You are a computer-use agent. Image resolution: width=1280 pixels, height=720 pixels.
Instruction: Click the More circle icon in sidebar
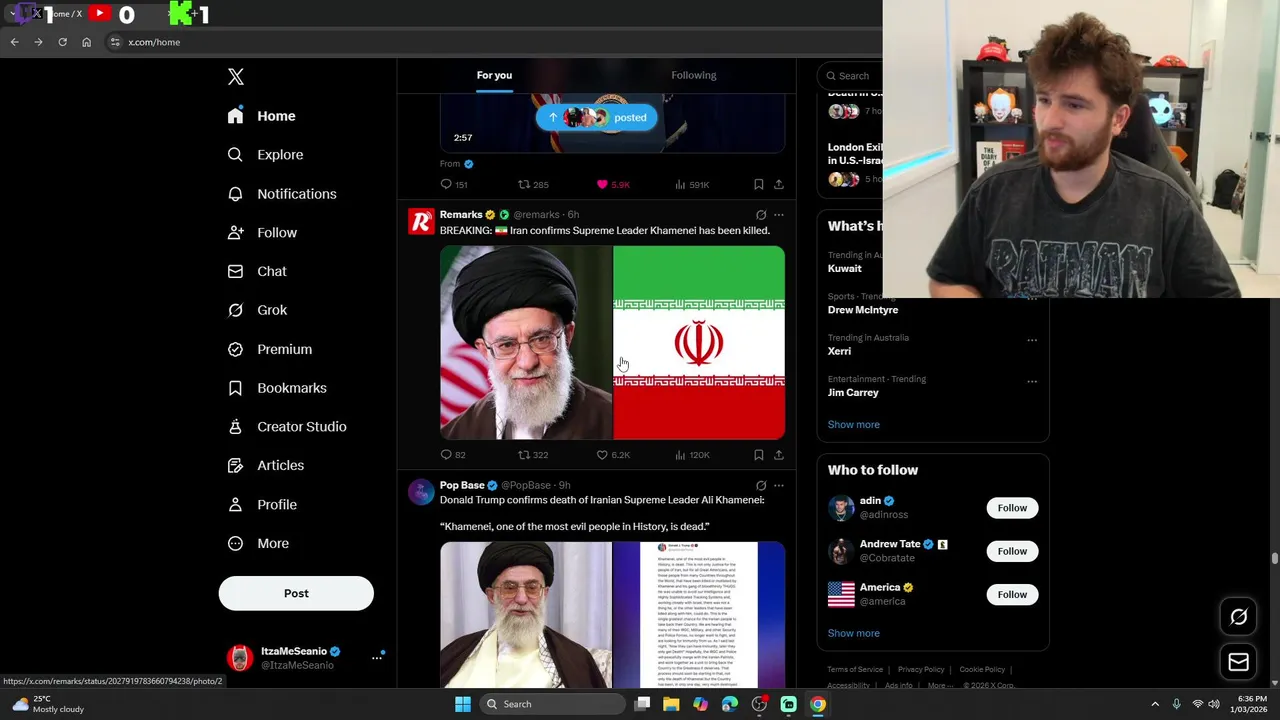[x=235, y=544]
